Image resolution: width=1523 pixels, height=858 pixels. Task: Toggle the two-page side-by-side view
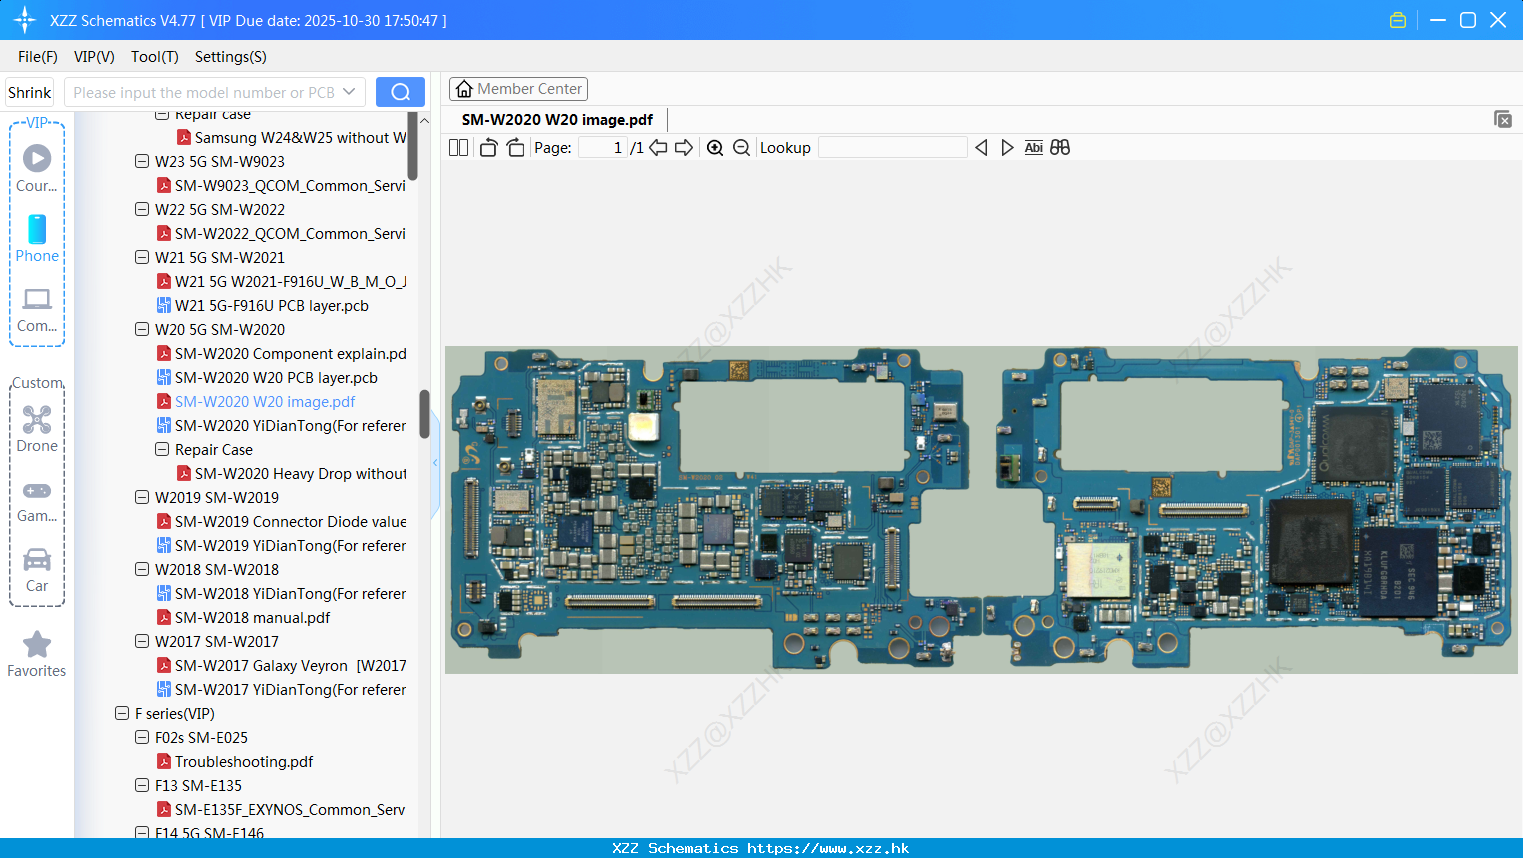[x=458, y=148]
